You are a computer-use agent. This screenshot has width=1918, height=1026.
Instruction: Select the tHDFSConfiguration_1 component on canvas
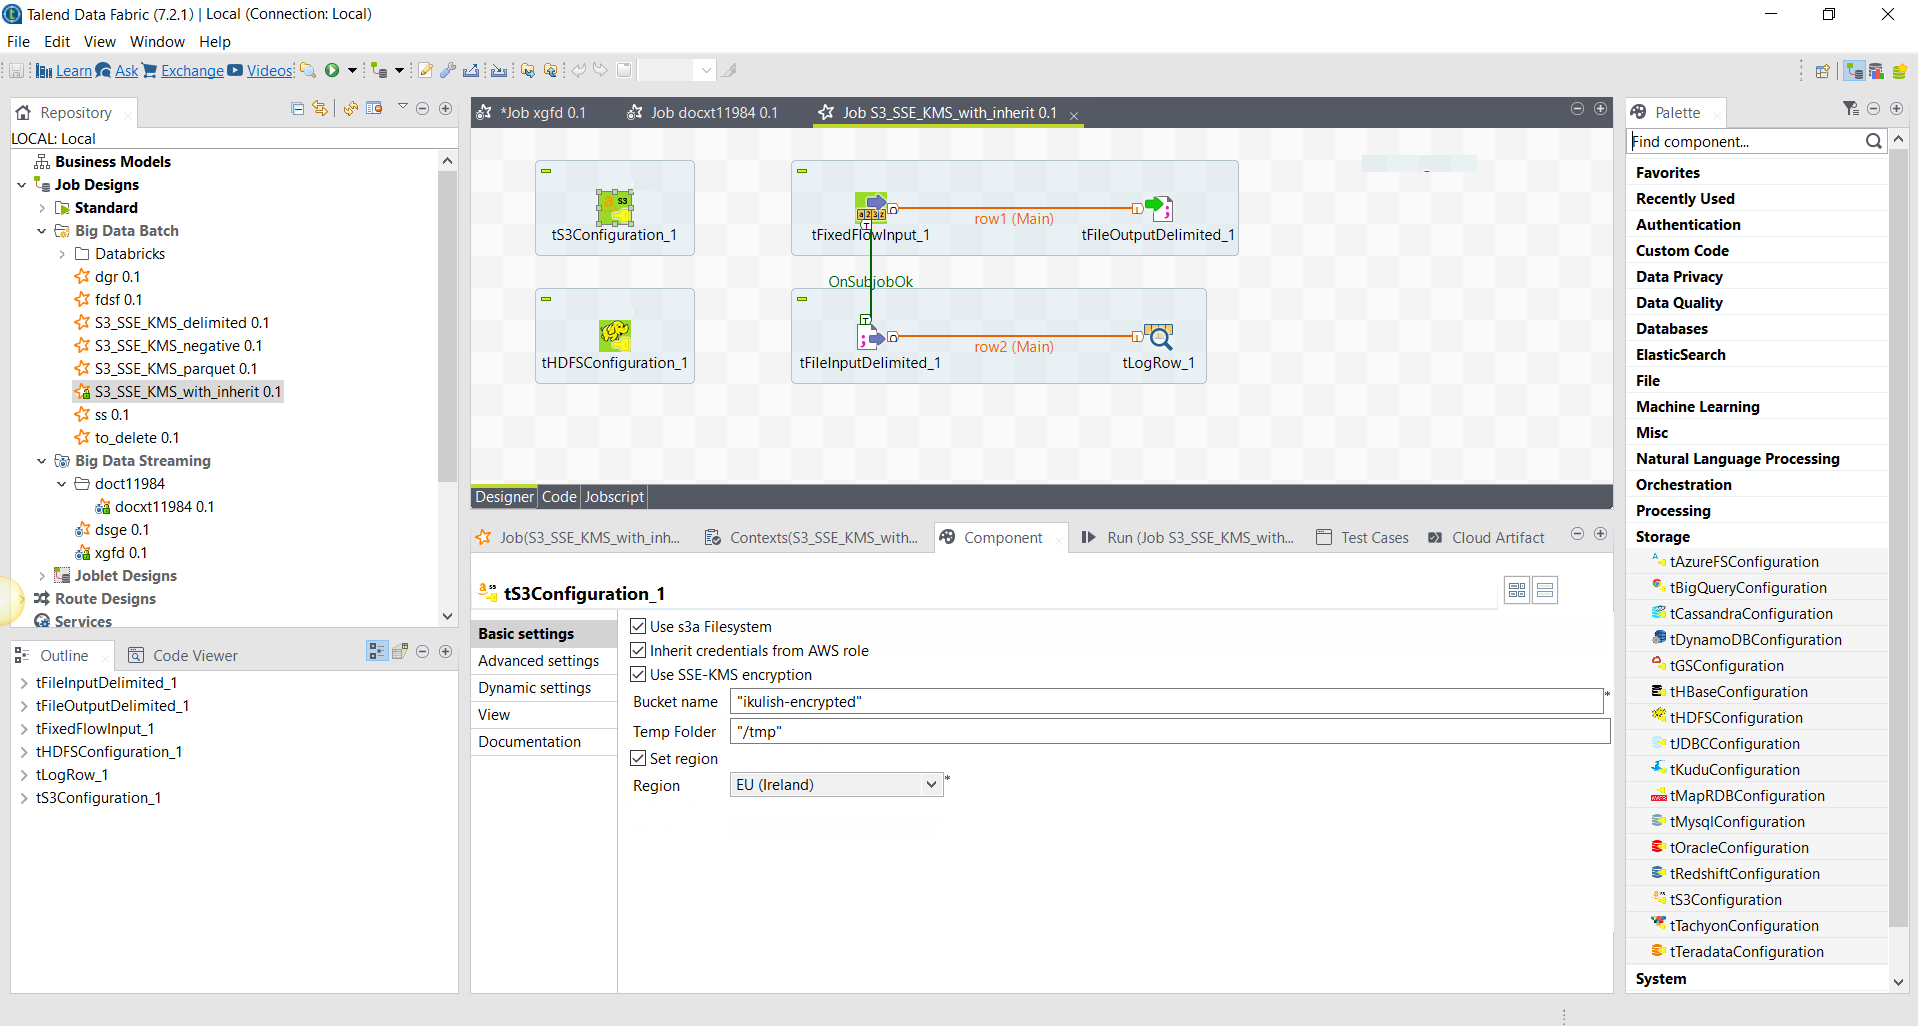tap(614, 336)
